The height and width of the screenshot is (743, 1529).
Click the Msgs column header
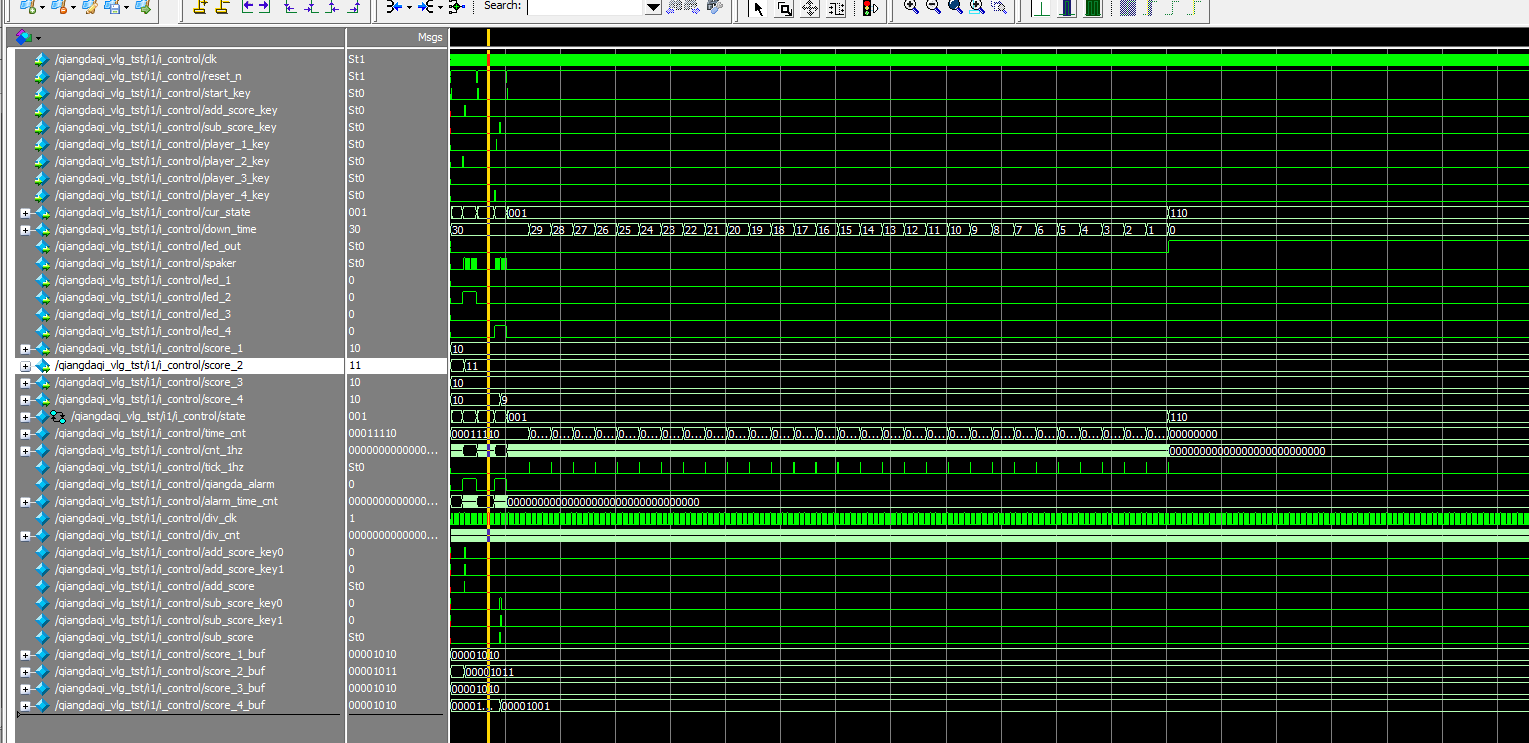pos(429,37)
